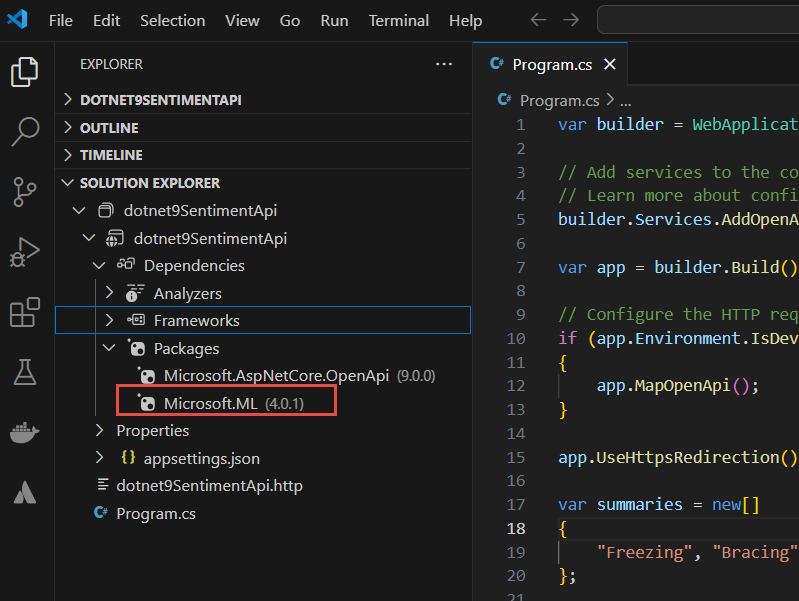Viewport: 799px width, 601px height.
Task: Open the Docker view icon
Action: [x=24, y=432]
